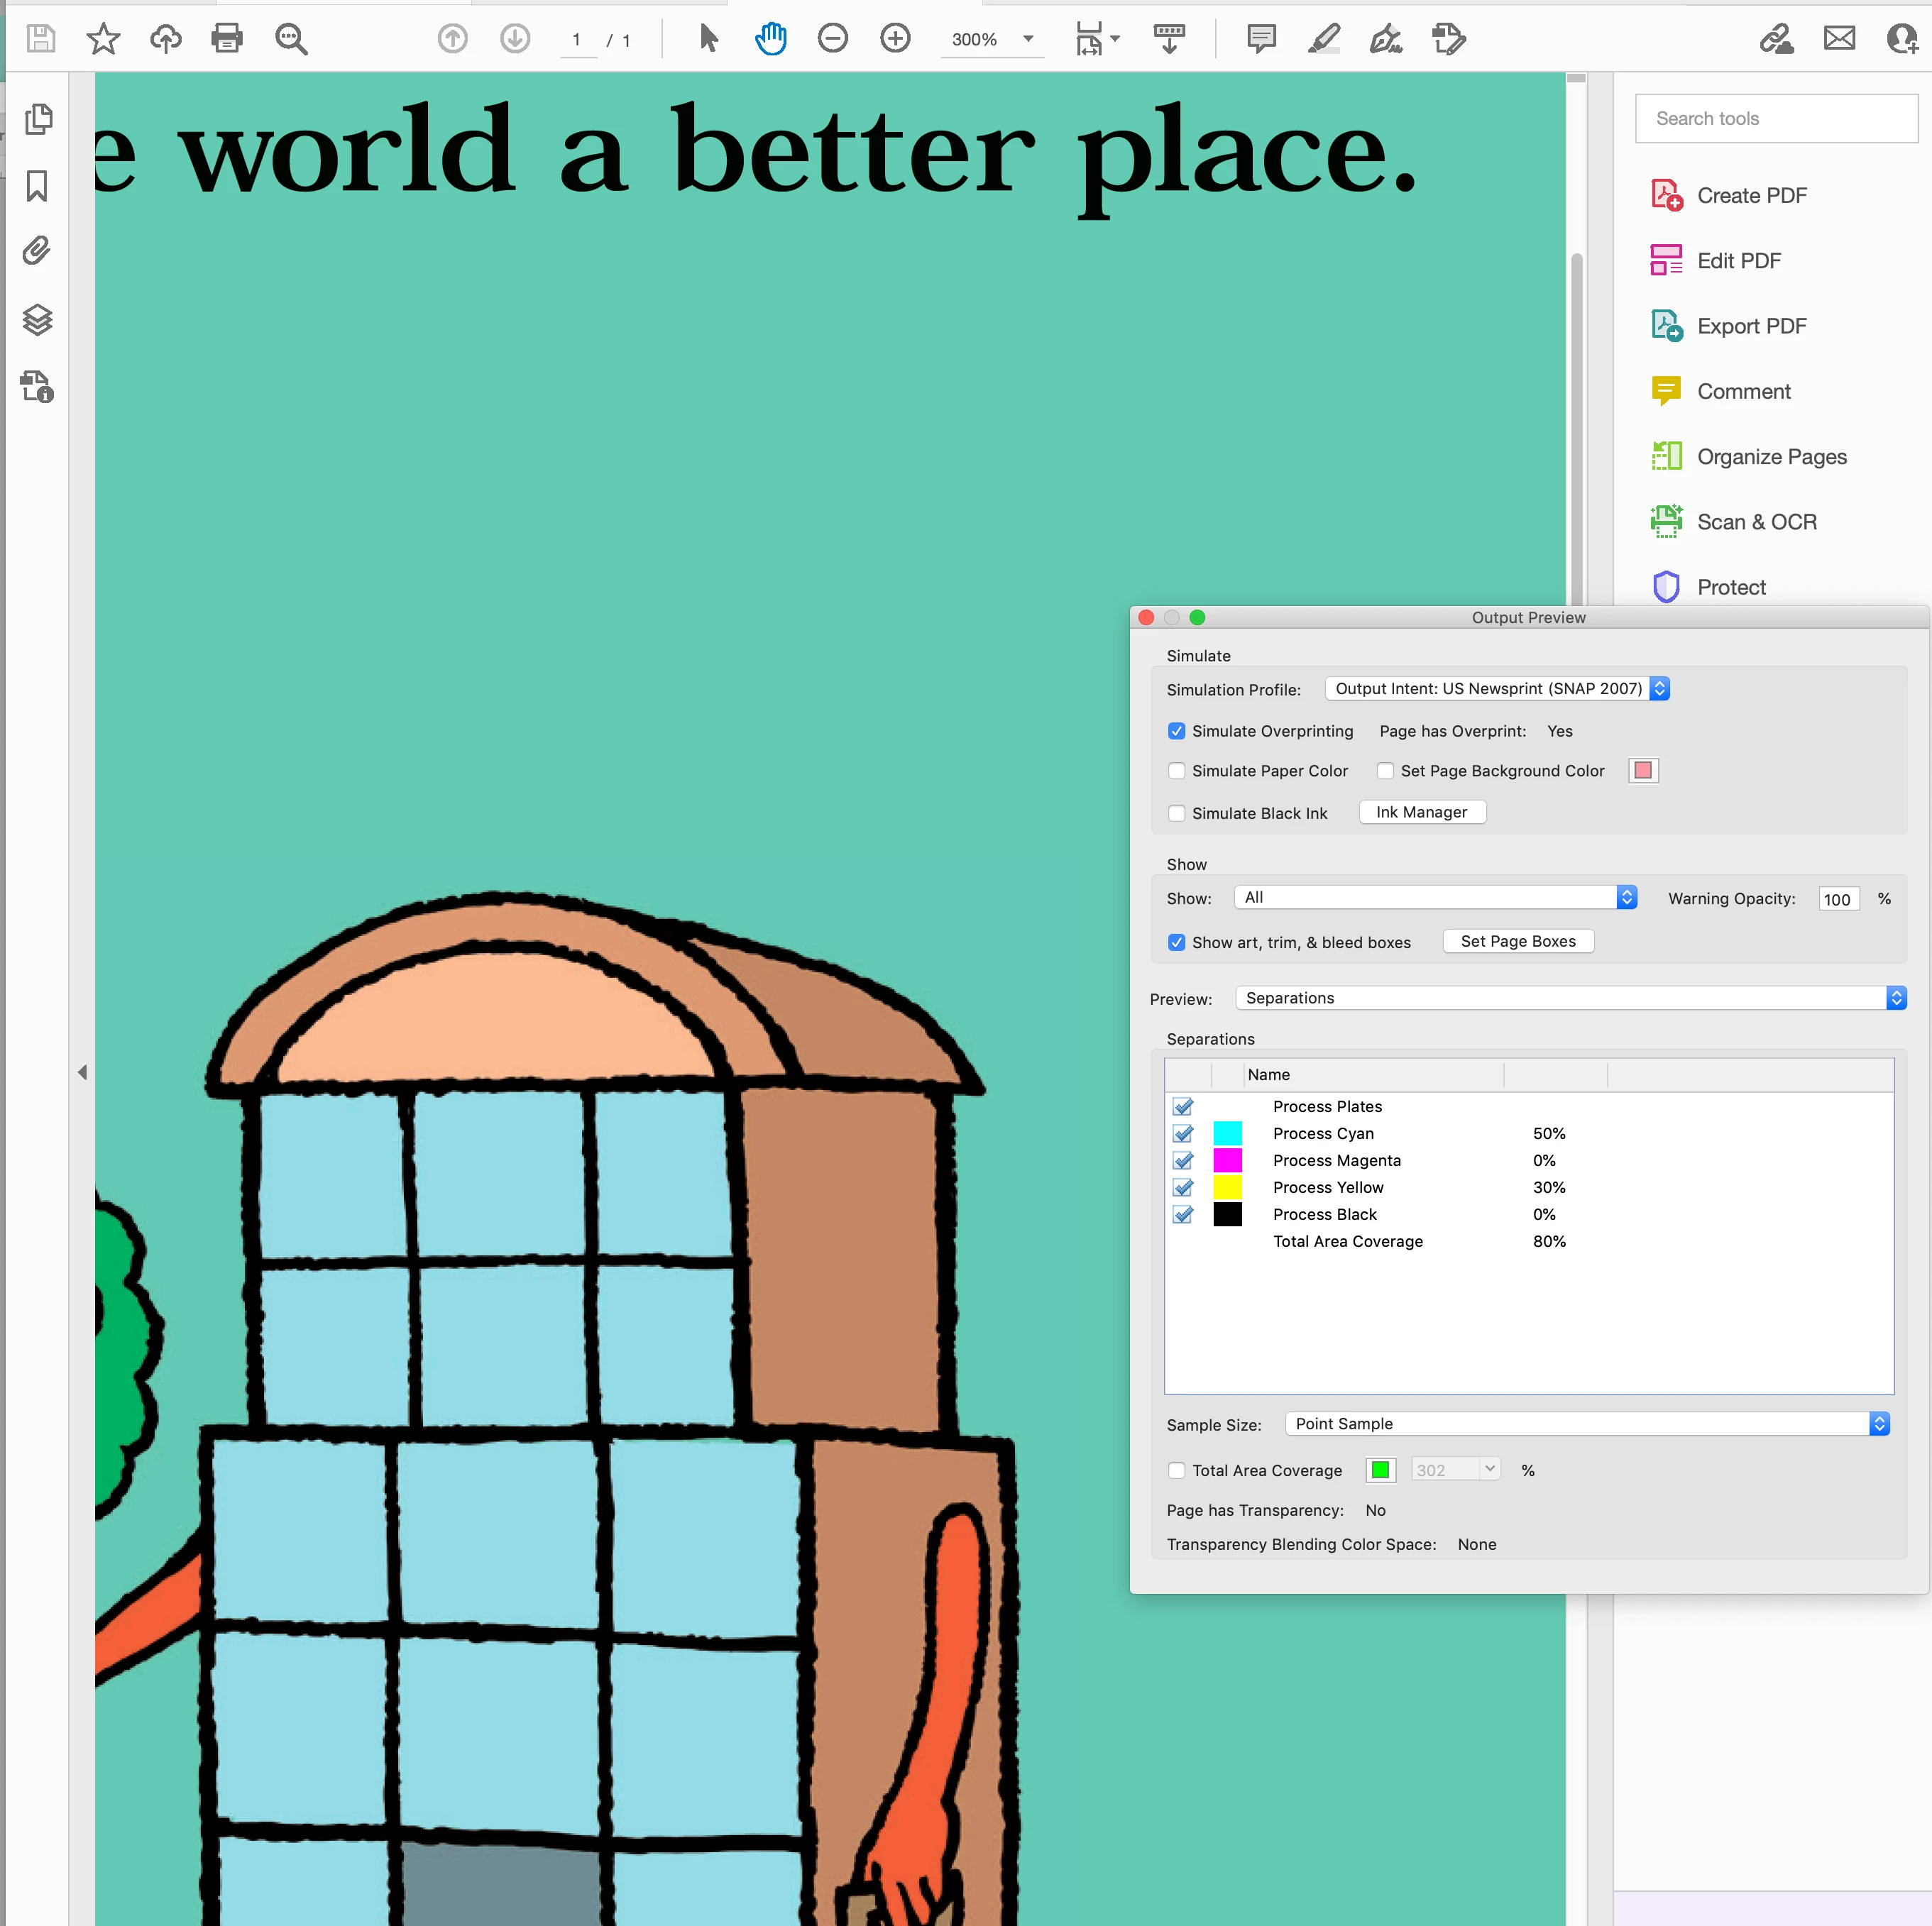1932x1926 pixels.
Task: Click the print icon in the toolbar
Action: [x=227, y=39]
